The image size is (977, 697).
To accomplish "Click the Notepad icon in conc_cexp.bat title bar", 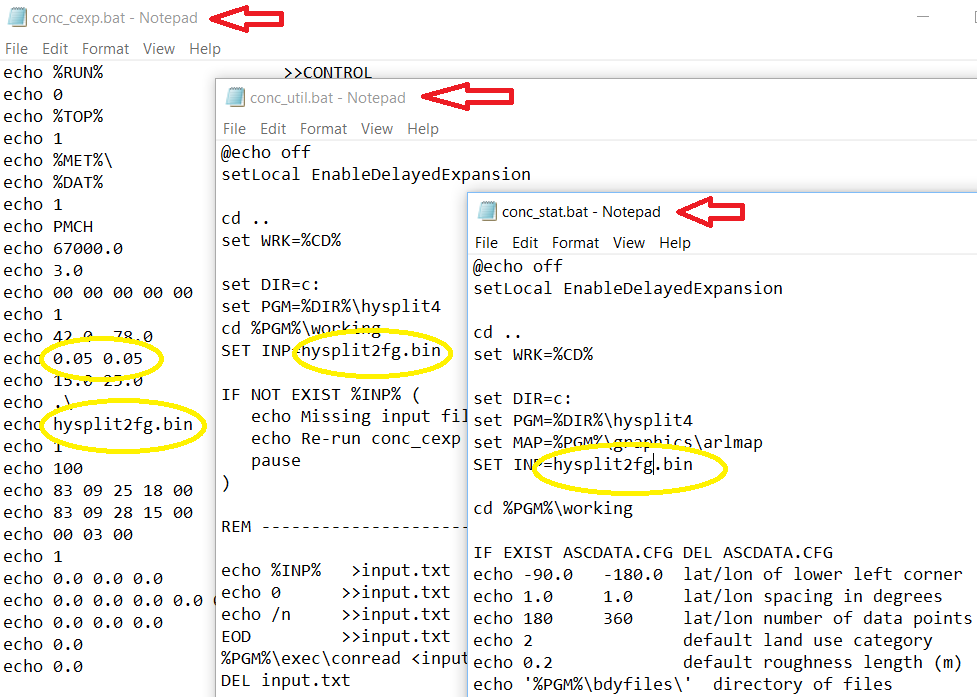I will [16, 18].
